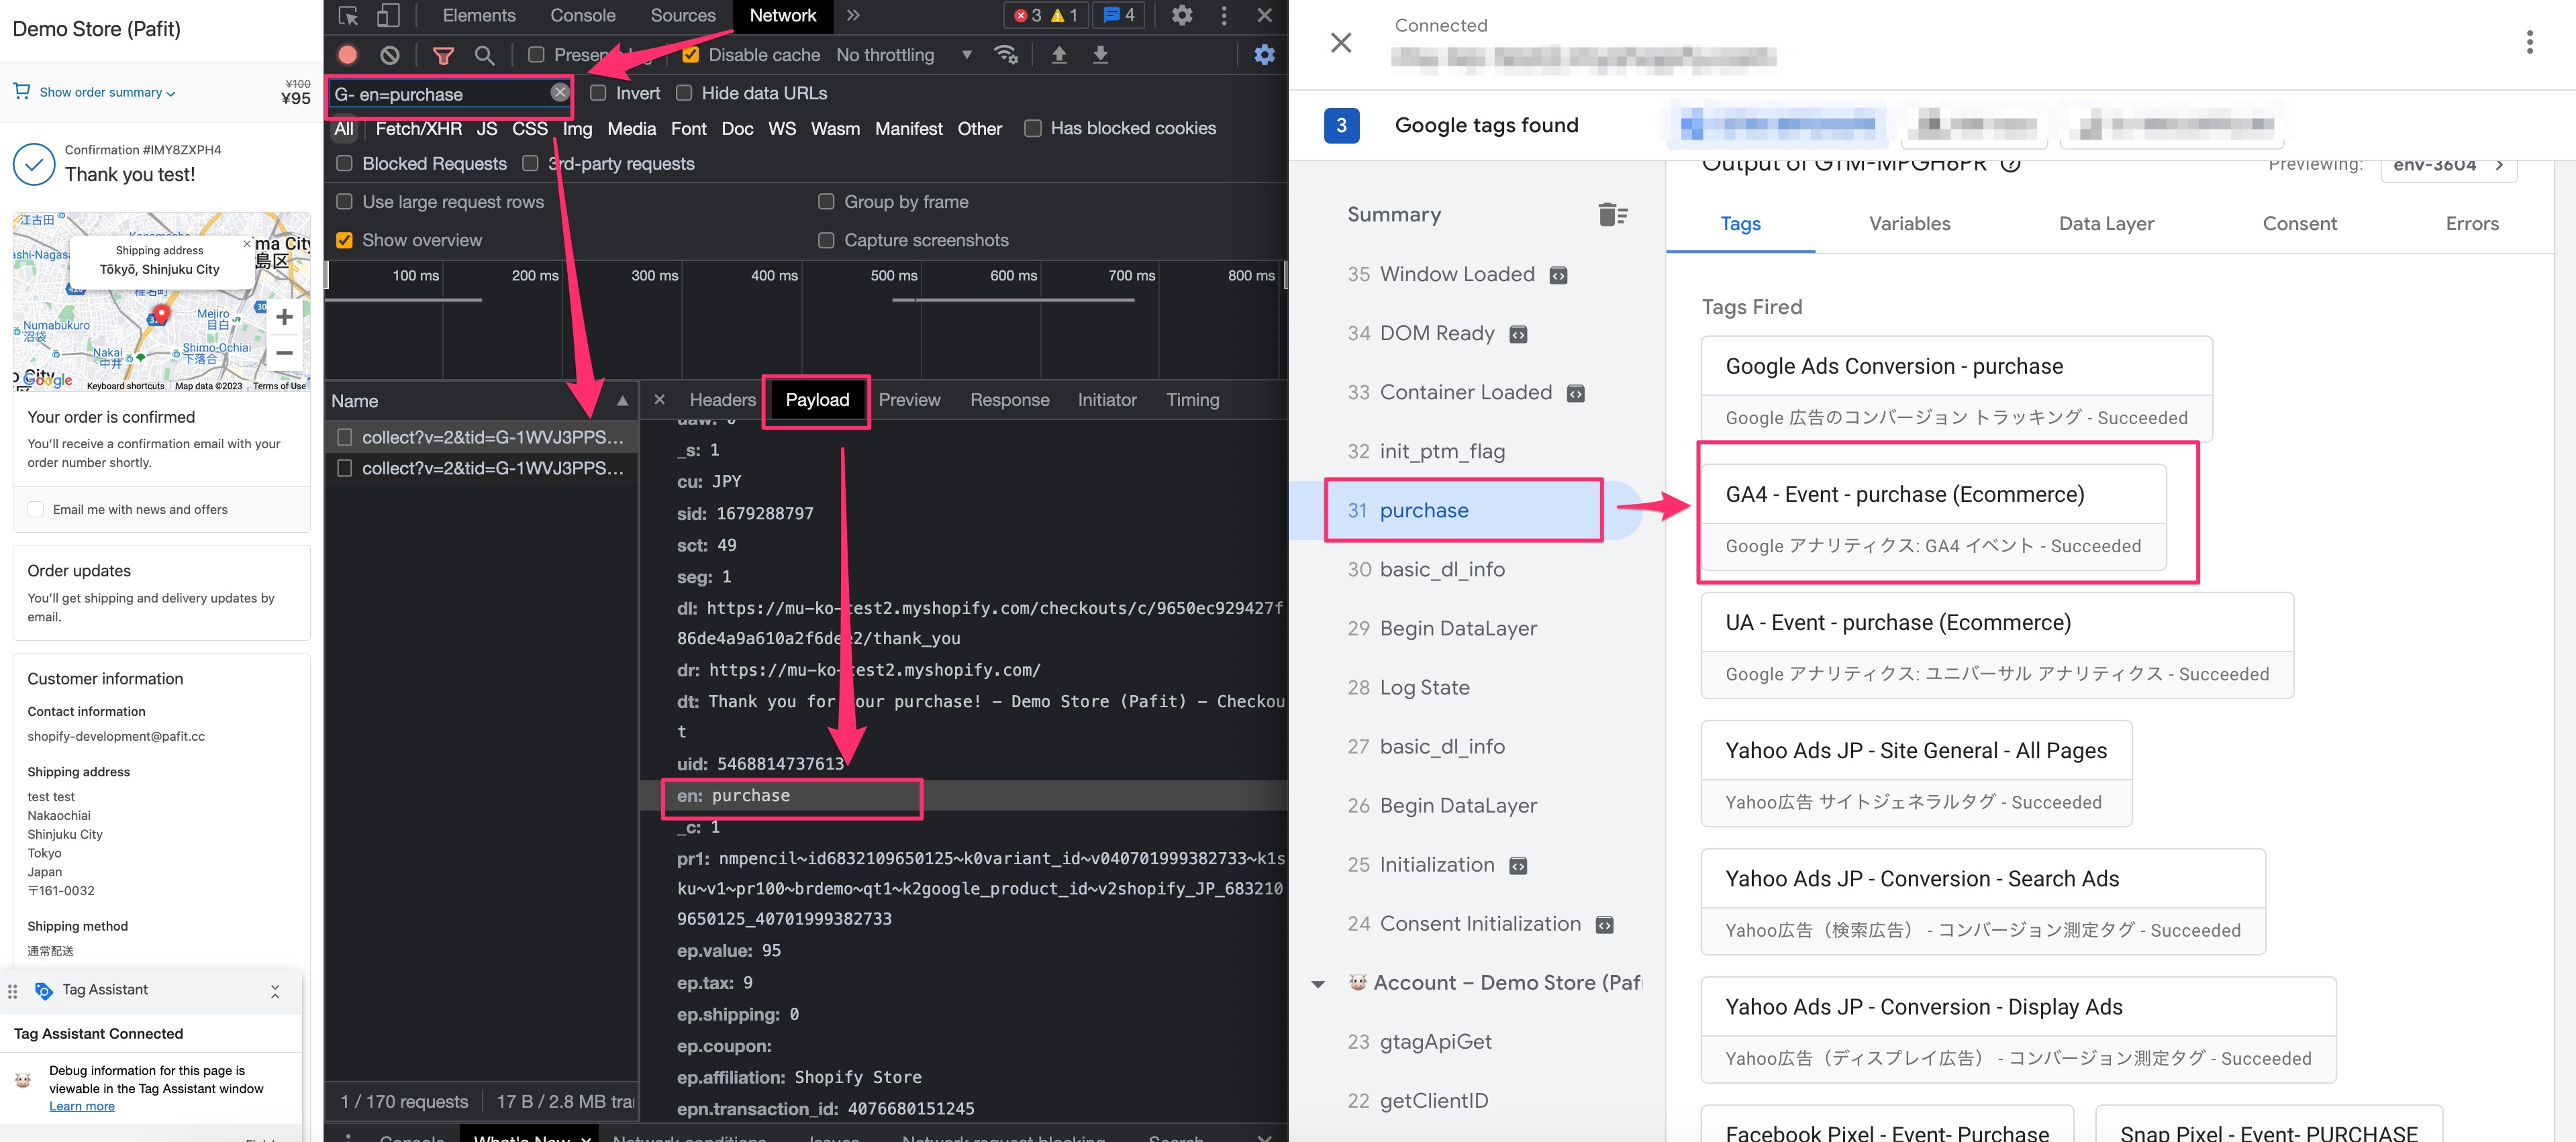Select the 34 DOM Ready event
This screenshot has width=2576, height=1142.
1436,334
